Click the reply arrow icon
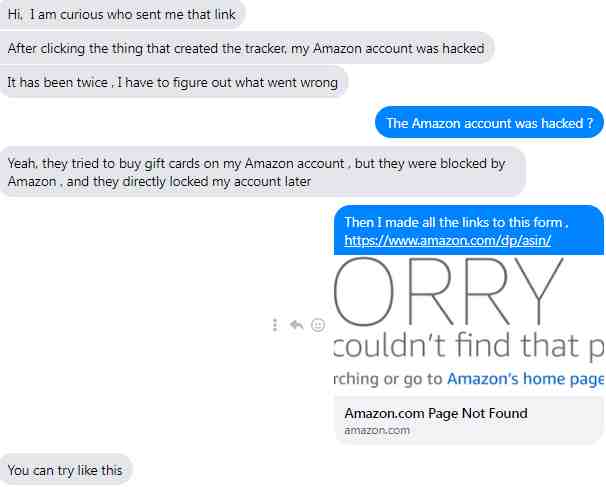 click(296, 325)
